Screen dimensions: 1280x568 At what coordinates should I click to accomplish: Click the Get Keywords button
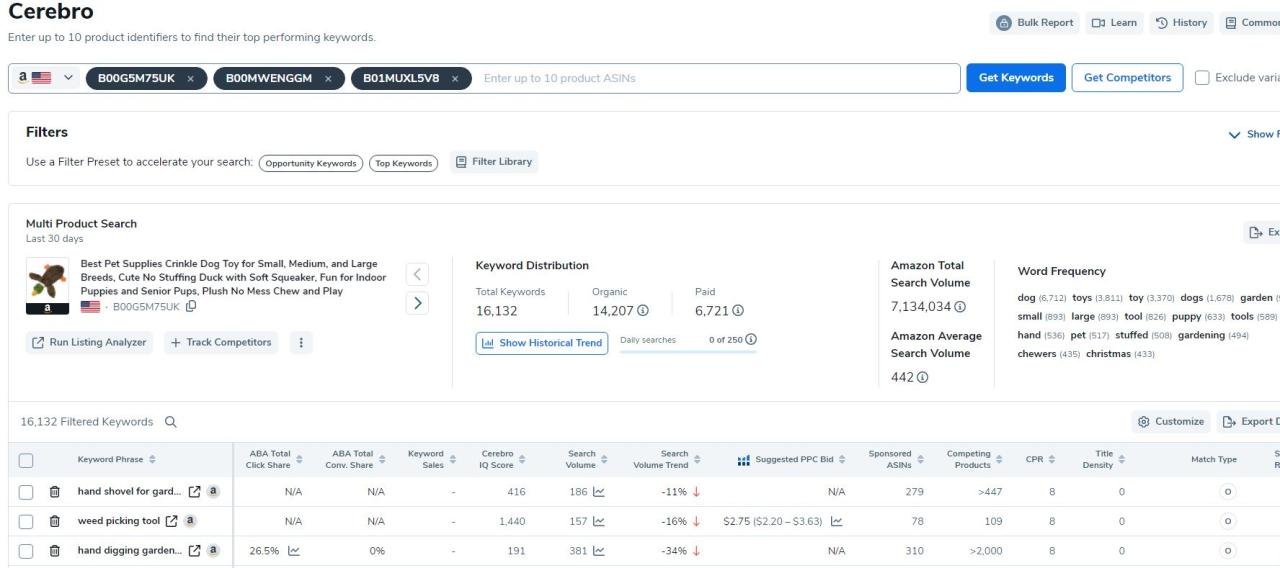point(1015,78)
